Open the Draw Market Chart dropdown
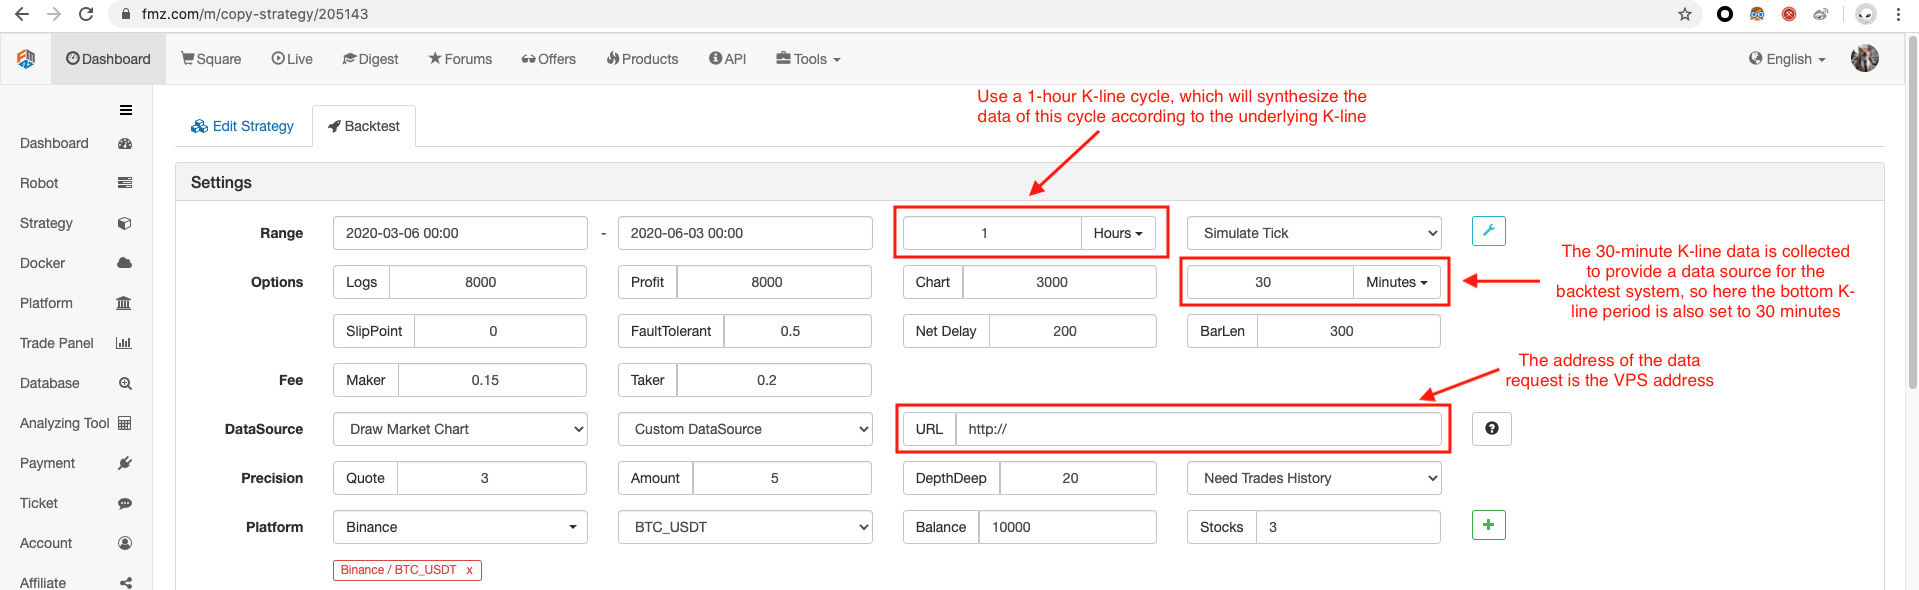 (x=460, y=429)
